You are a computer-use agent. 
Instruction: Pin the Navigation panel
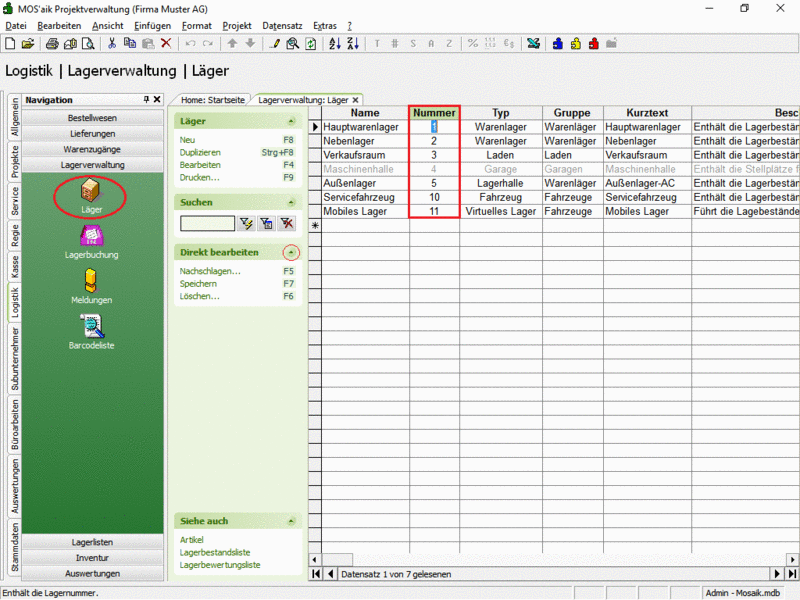(x=146, y=99)
